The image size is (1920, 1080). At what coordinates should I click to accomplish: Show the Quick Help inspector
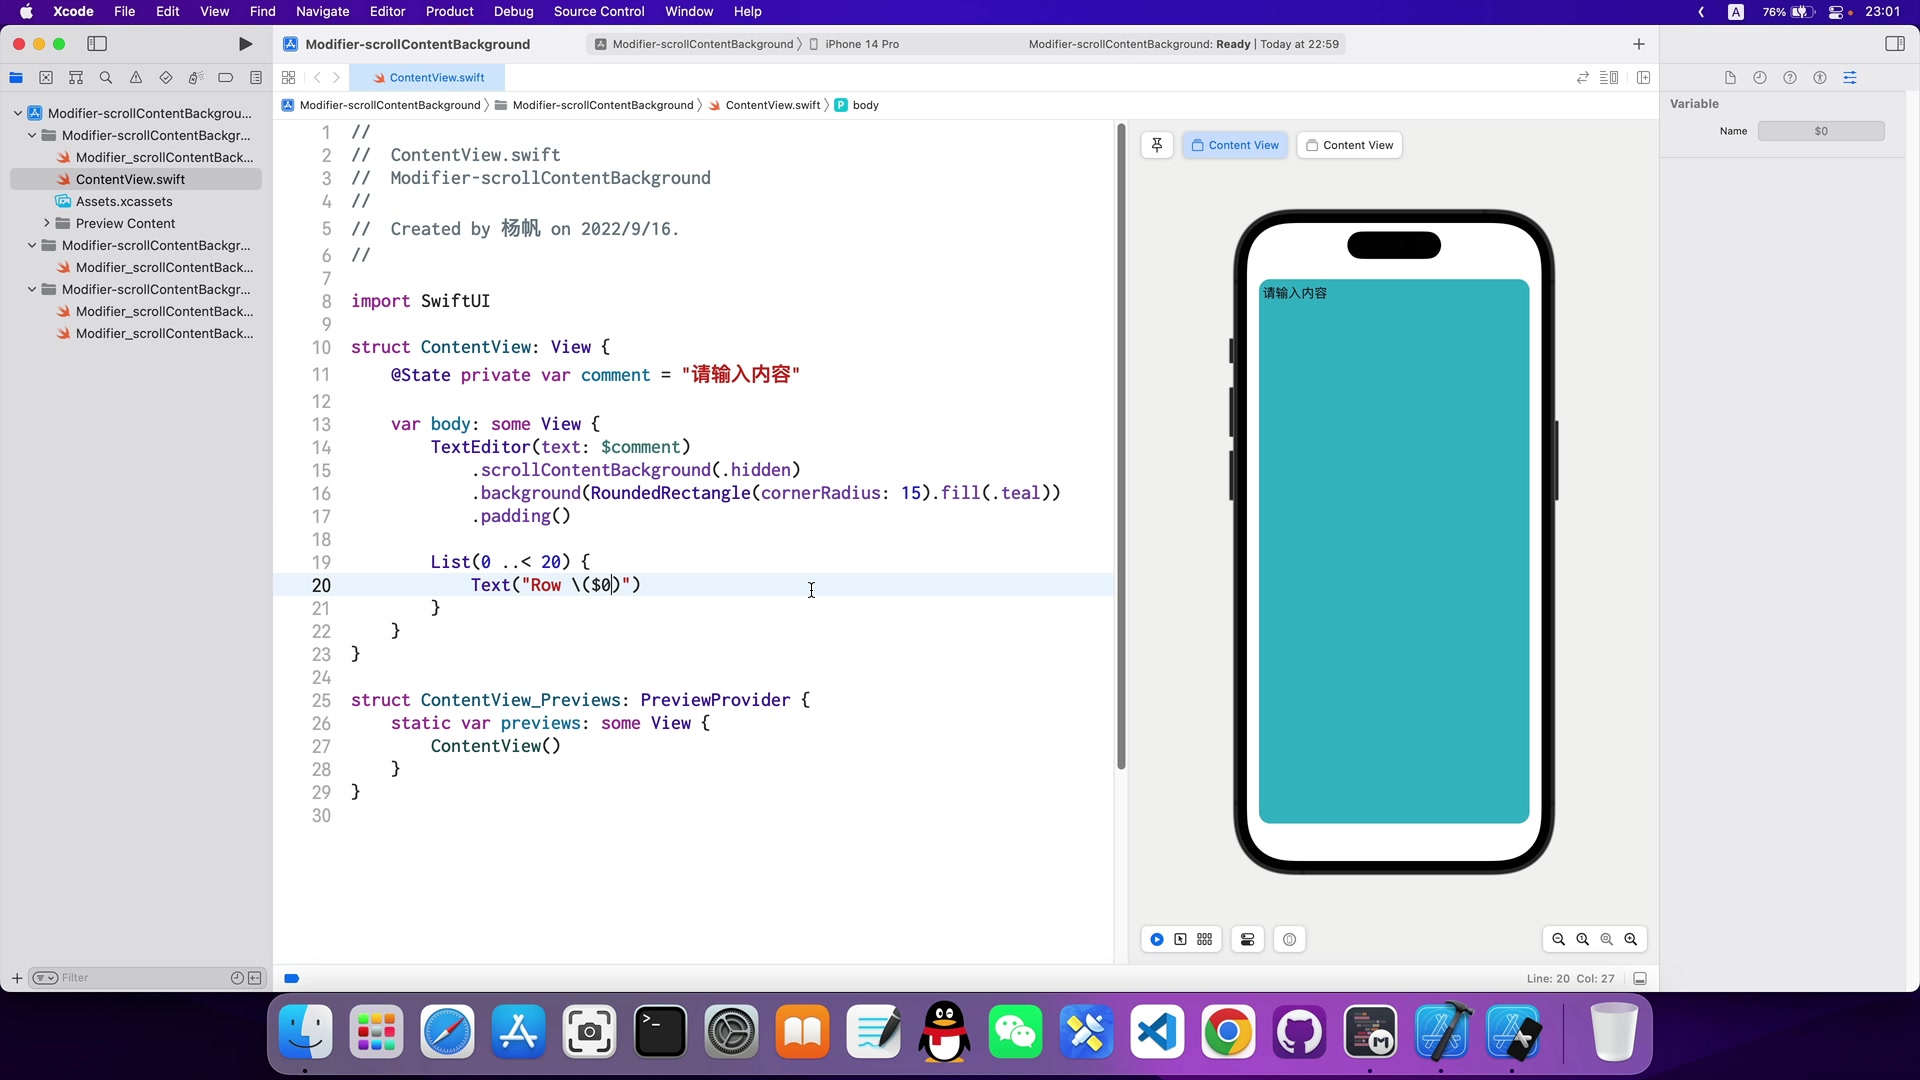tap(1790, 78)
